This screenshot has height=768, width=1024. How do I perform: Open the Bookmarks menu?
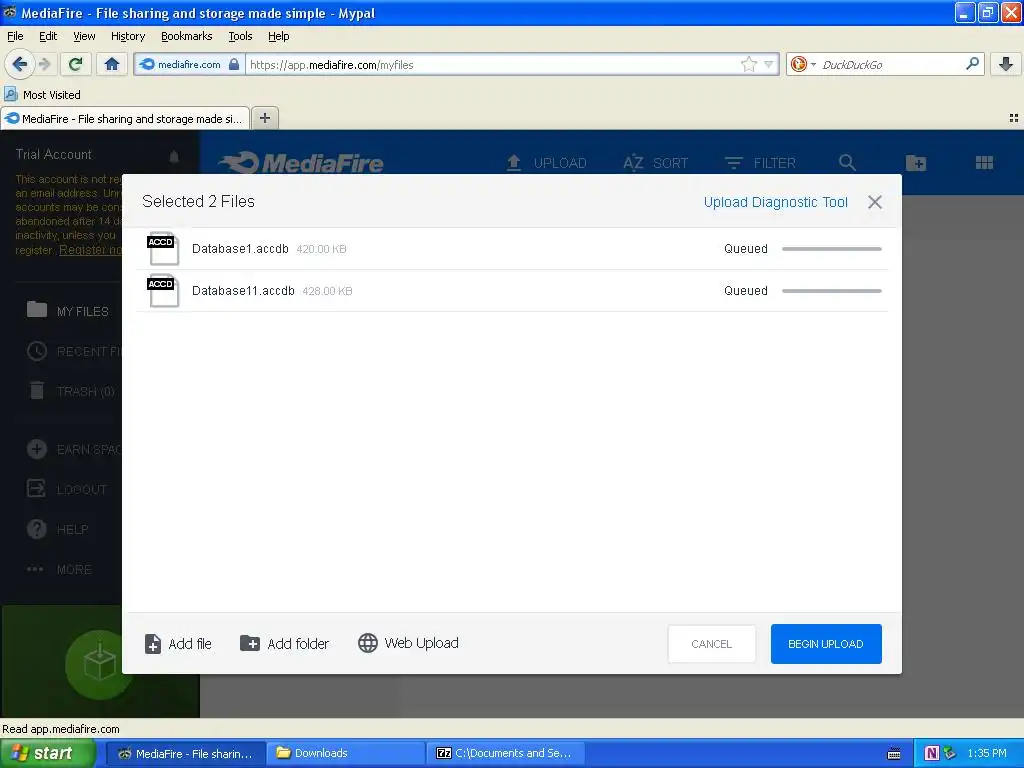coord(186,36)
